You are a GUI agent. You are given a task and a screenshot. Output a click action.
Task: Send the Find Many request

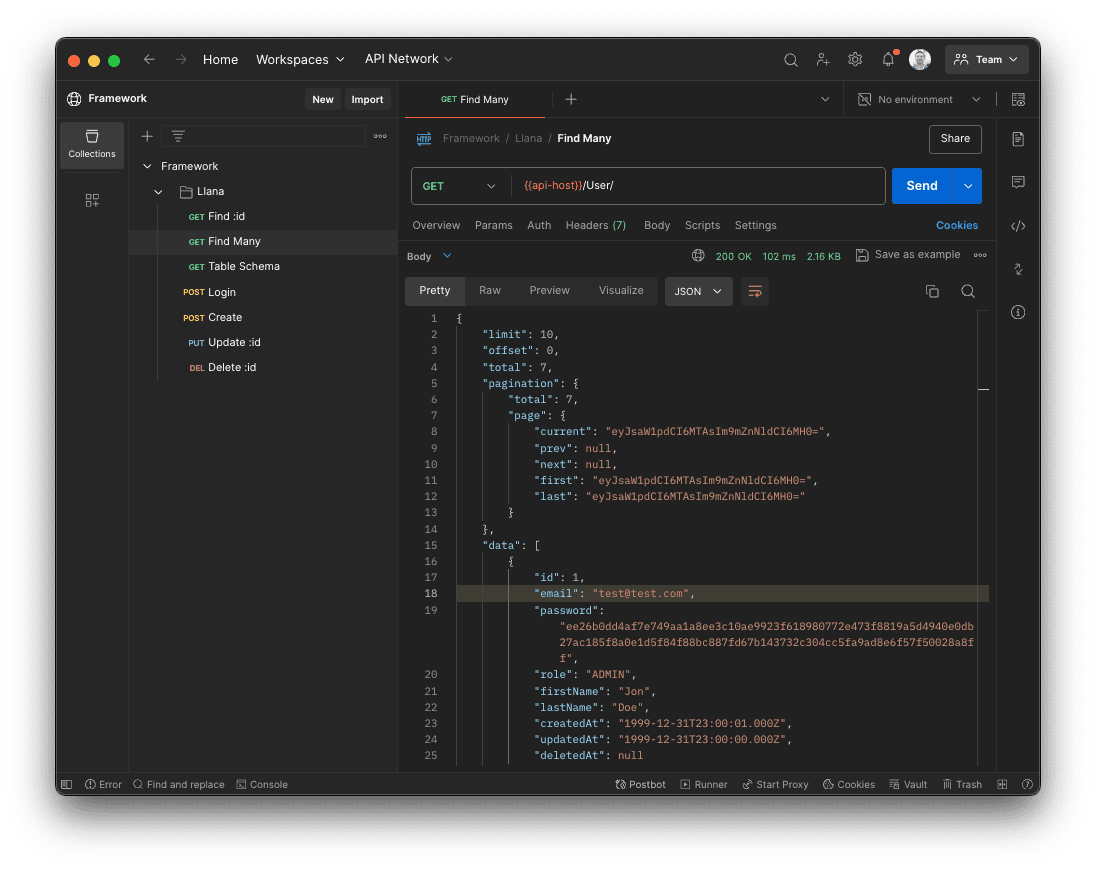pyautogui.click(x=921, y=185)
